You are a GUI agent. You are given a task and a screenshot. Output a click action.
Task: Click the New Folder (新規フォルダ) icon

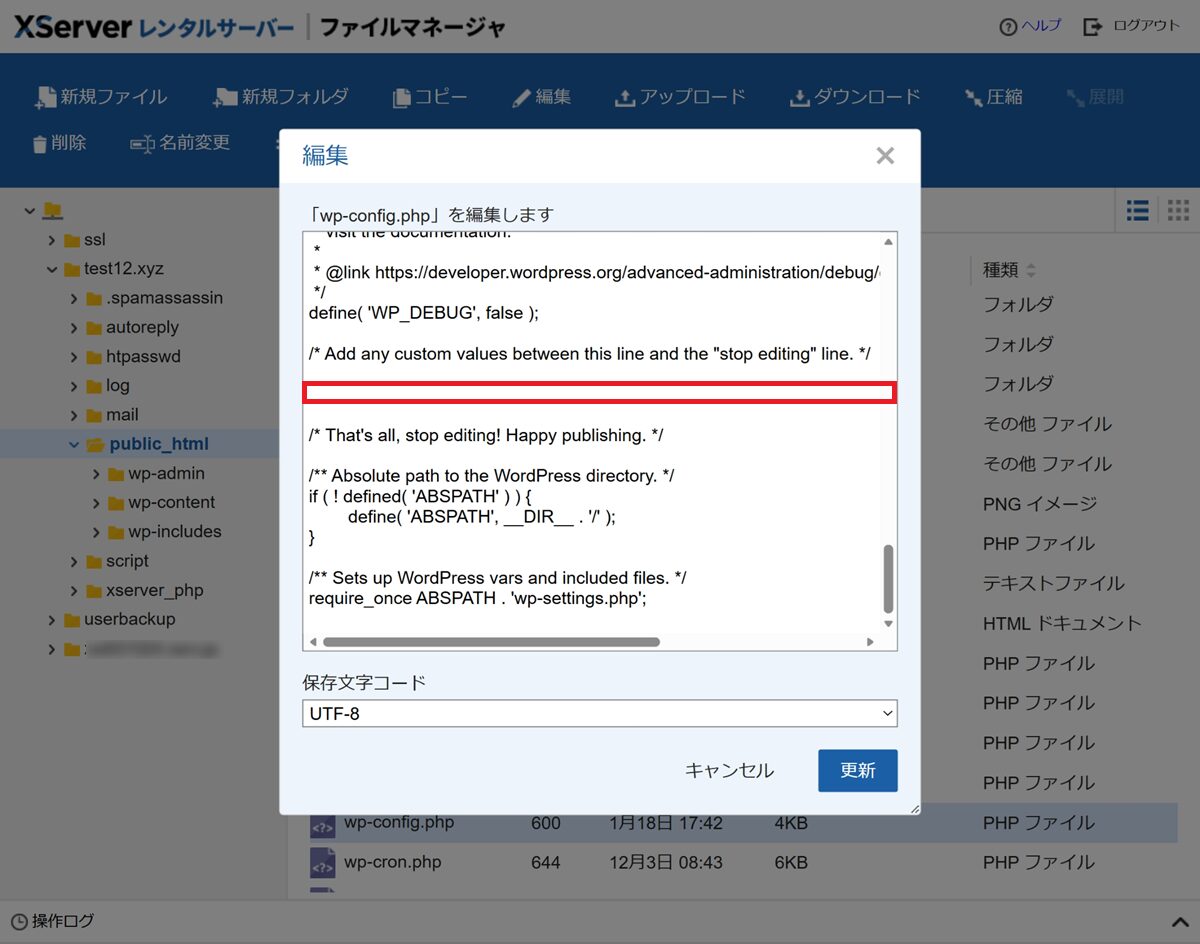coord(226,98)
